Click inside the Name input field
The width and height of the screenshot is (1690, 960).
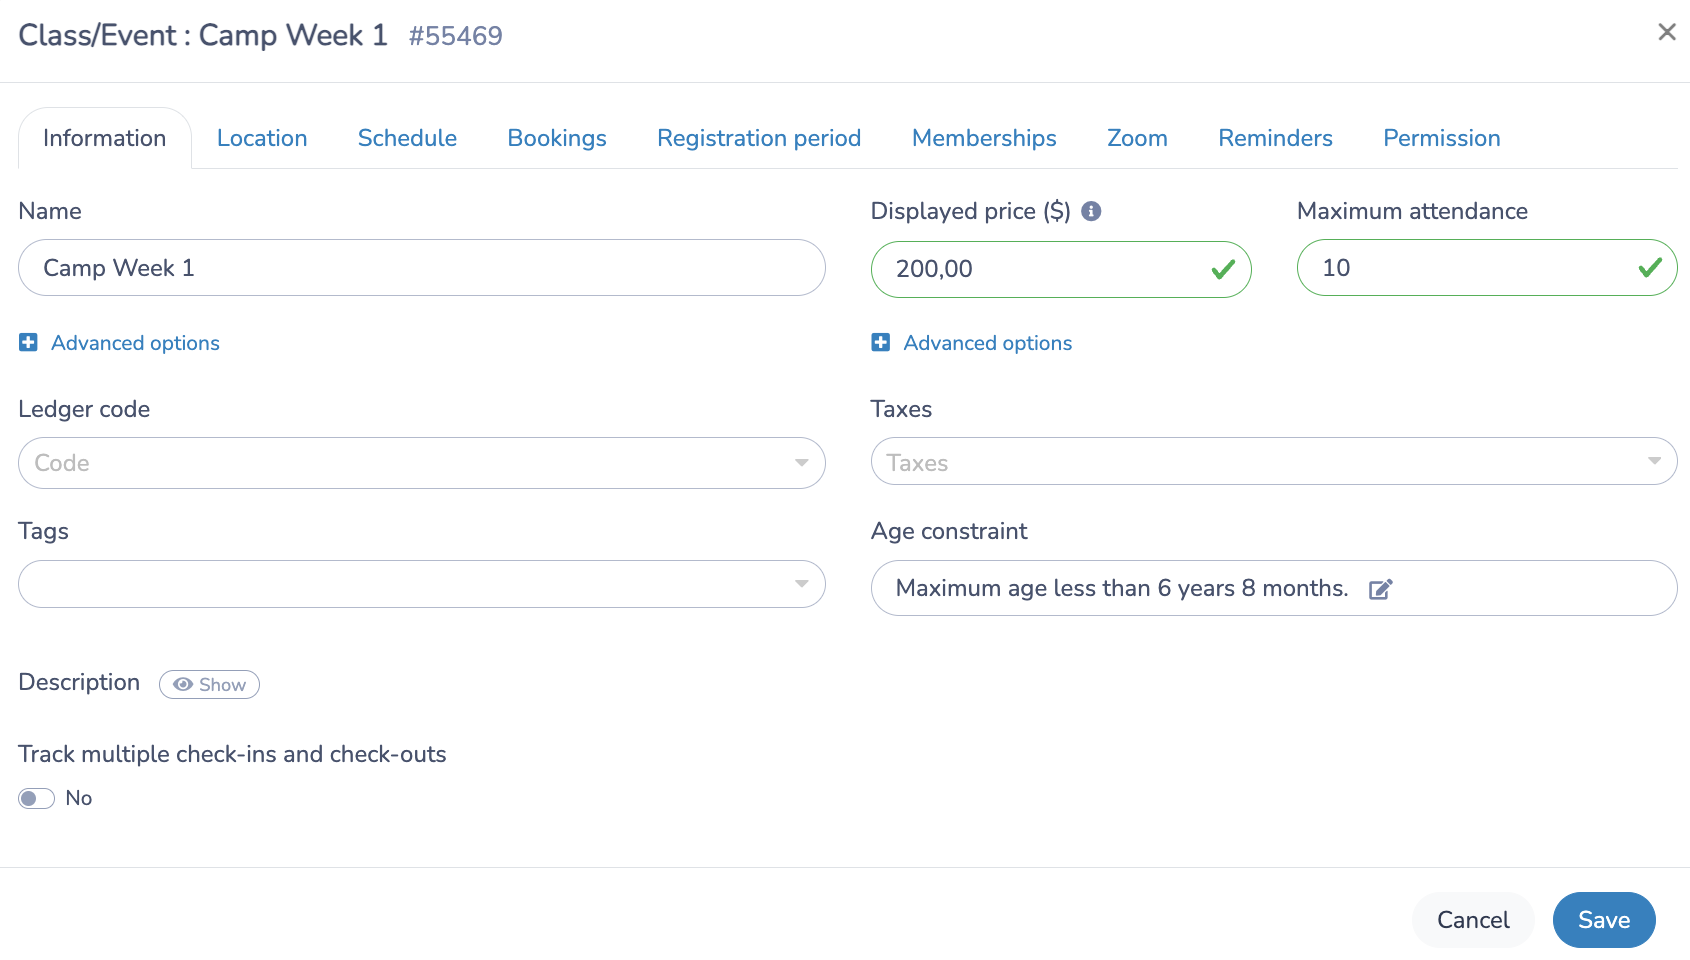coord(421,268)
